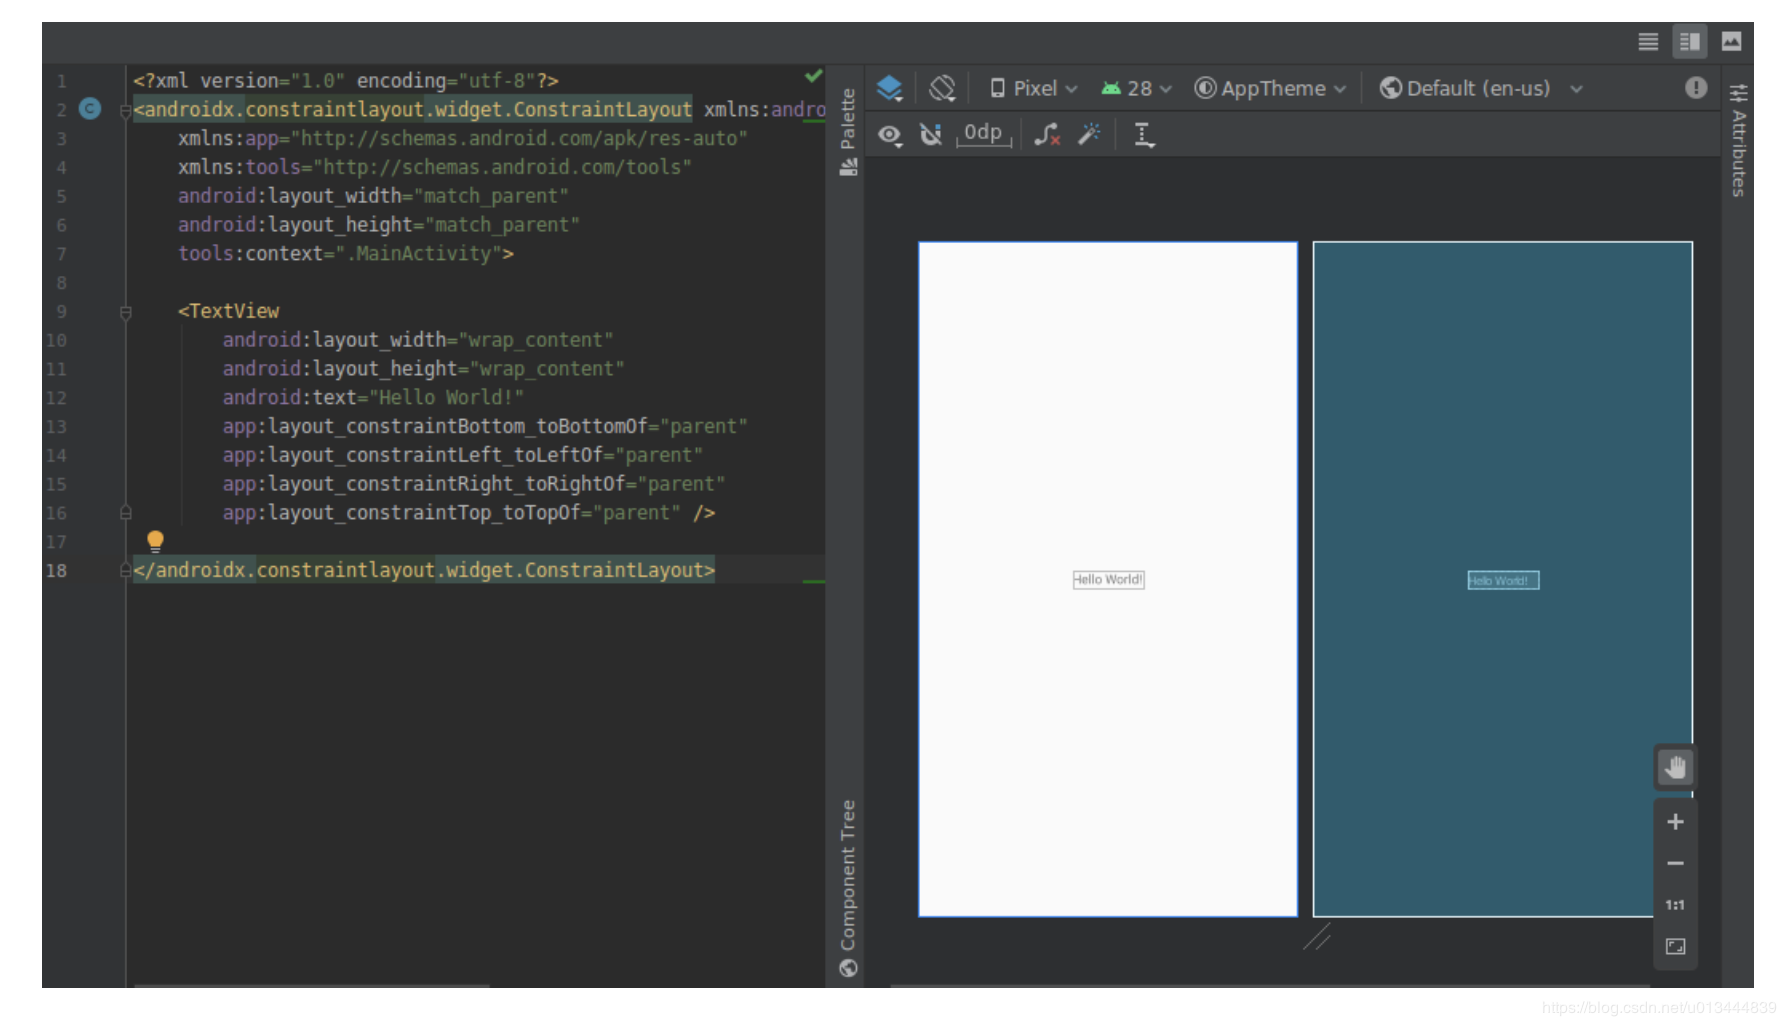The image size is (1786, 1026).
Task: Select the Hello World! TextView in blueprint view
Action: (1503, 580)
